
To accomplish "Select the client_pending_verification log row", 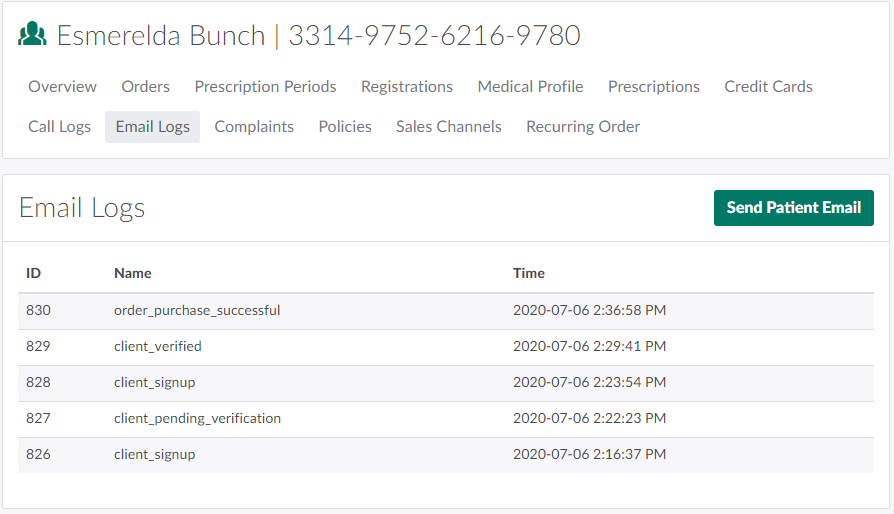I will 197,419.
